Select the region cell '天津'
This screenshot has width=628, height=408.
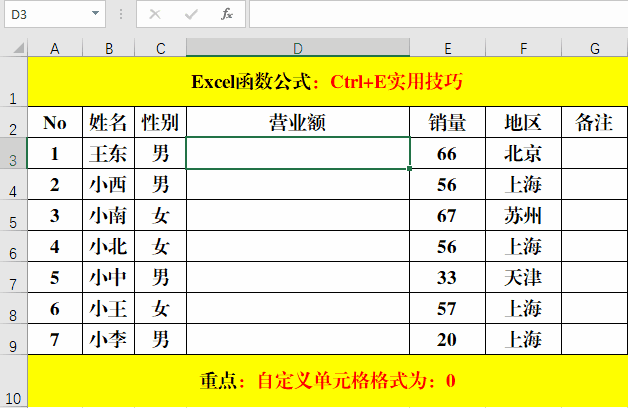click(x=523, y=277)
